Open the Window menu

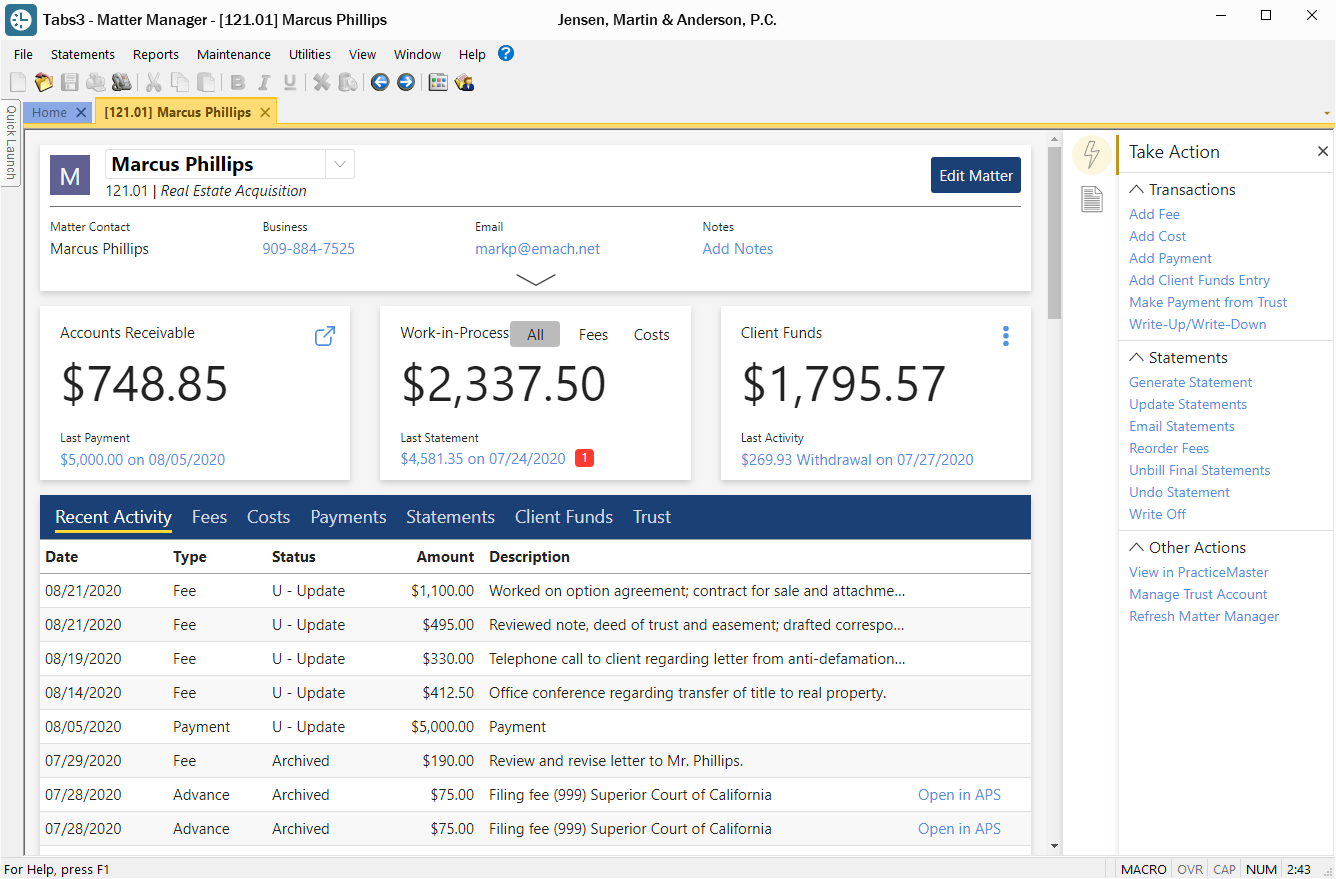click(418, 54)
